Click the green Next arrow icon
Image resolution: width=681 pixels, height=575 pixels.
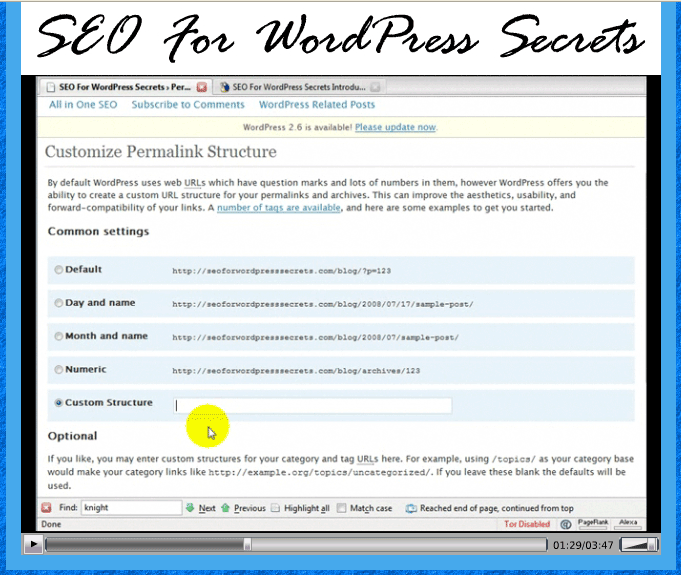click(190, 508)
